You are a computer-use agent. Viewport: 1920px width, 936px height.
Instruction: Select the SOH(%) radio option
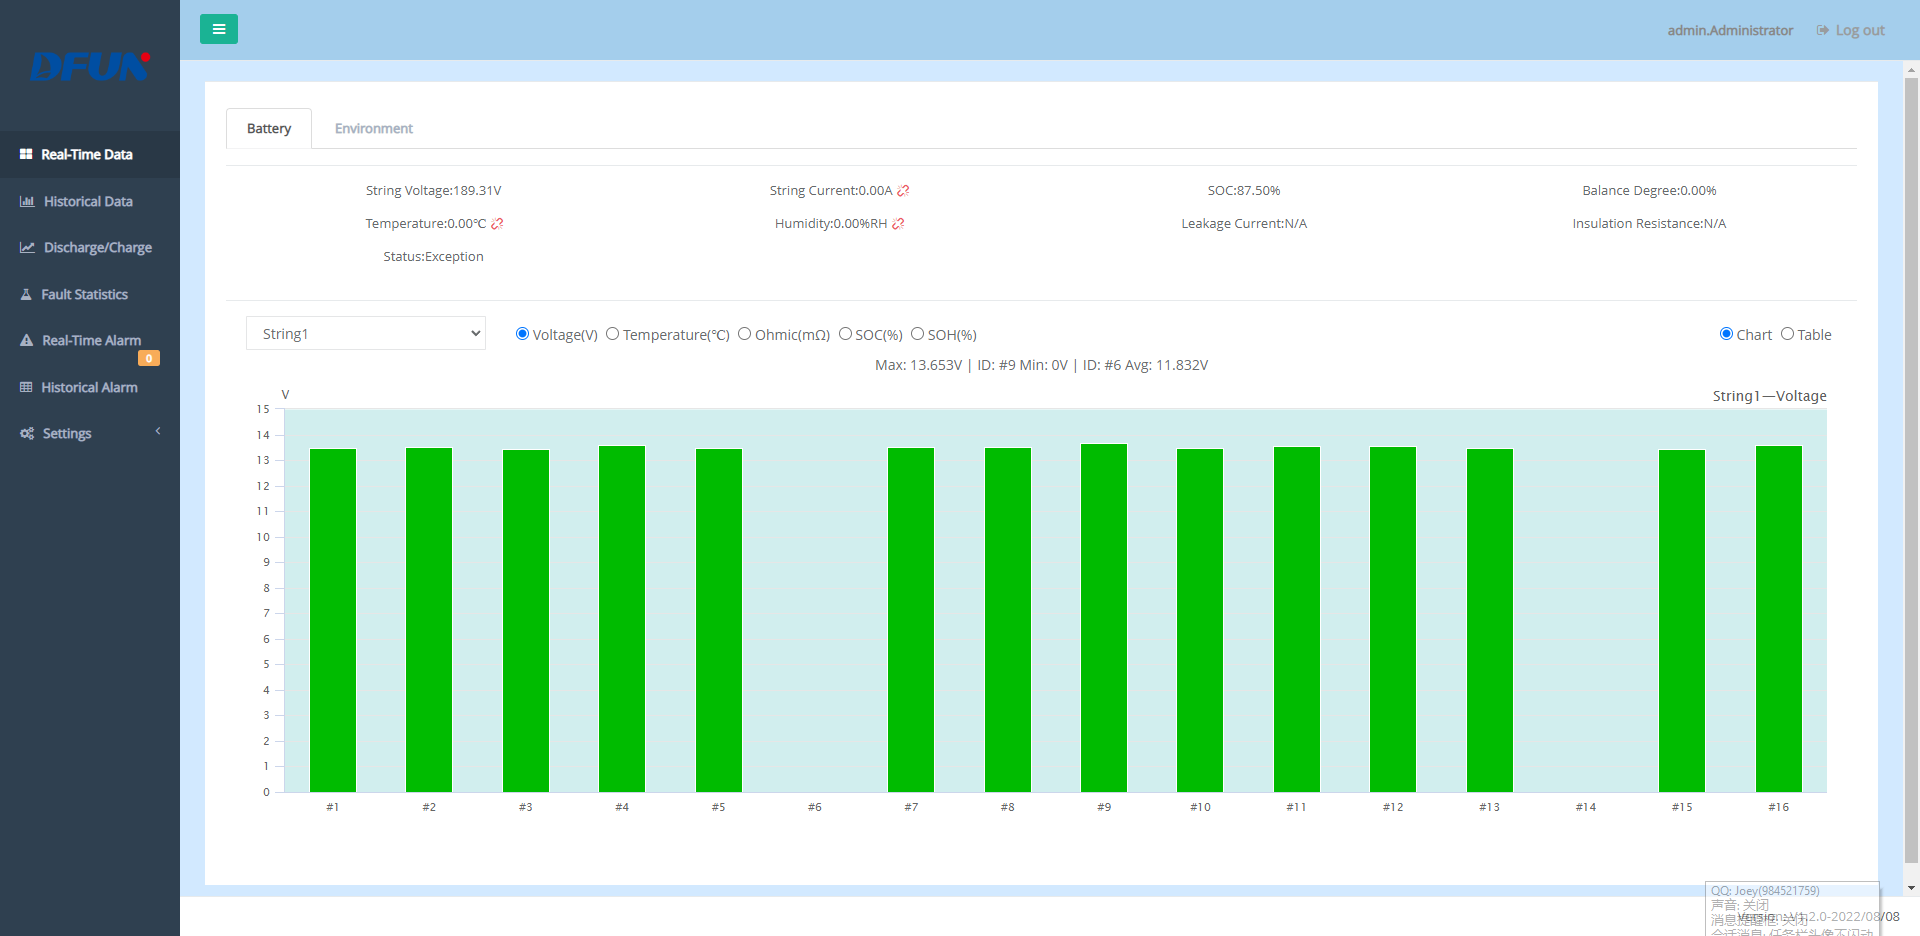(x=917, y=334)
